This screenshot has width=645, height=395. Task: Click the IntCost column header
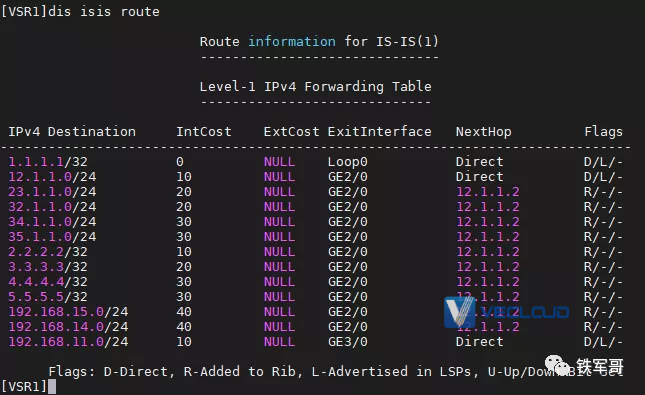[204, 132]
